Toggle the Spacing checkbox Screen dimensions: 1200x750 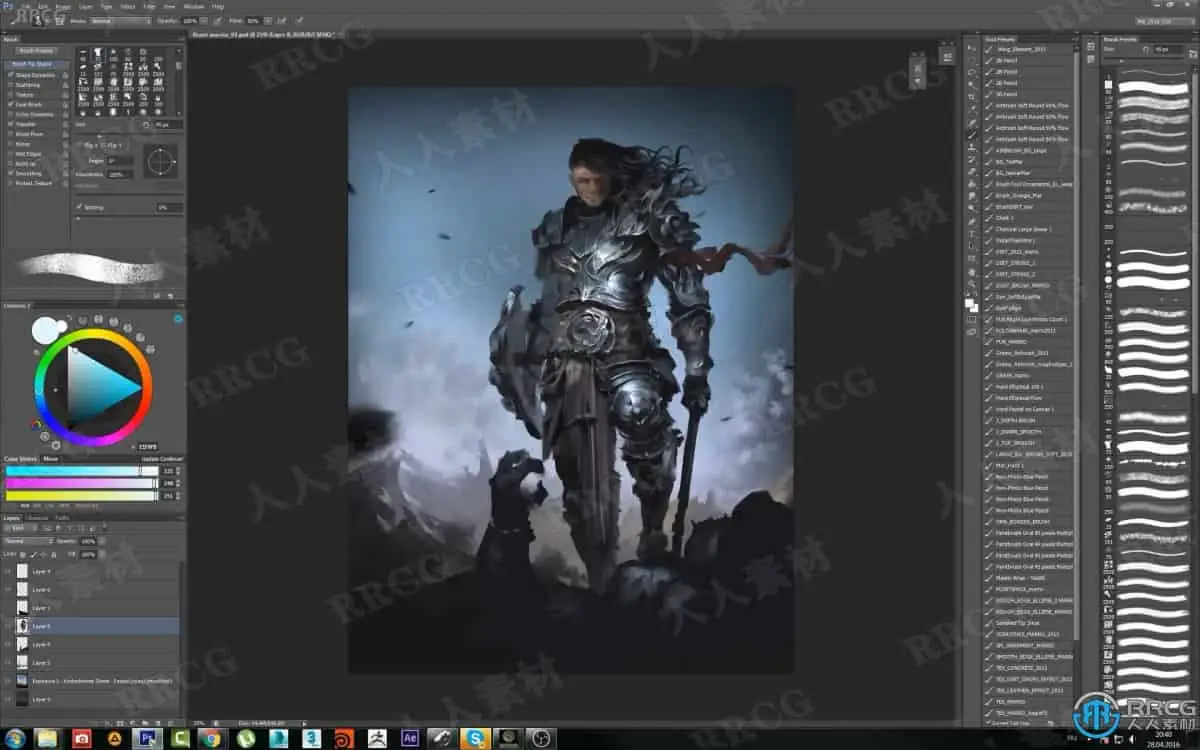point(79,207)
